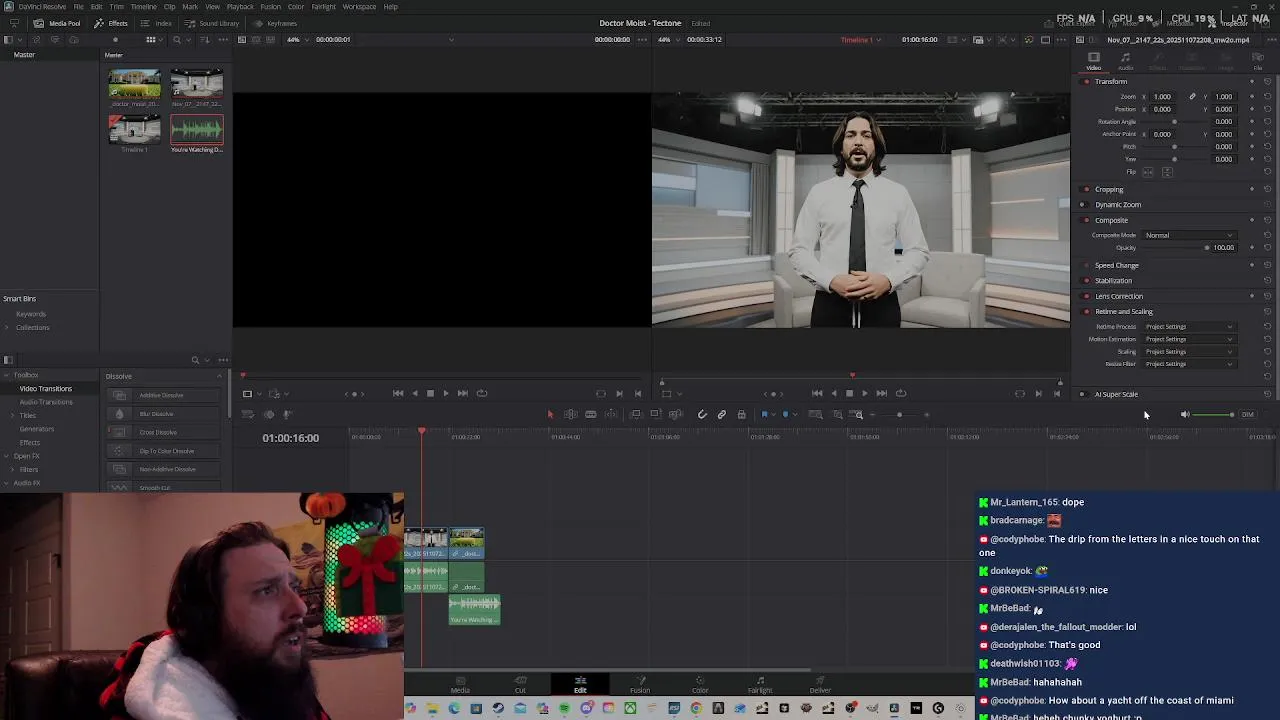1280x720 pixels.
Task: Open the File menu
Action: [78, 6]
